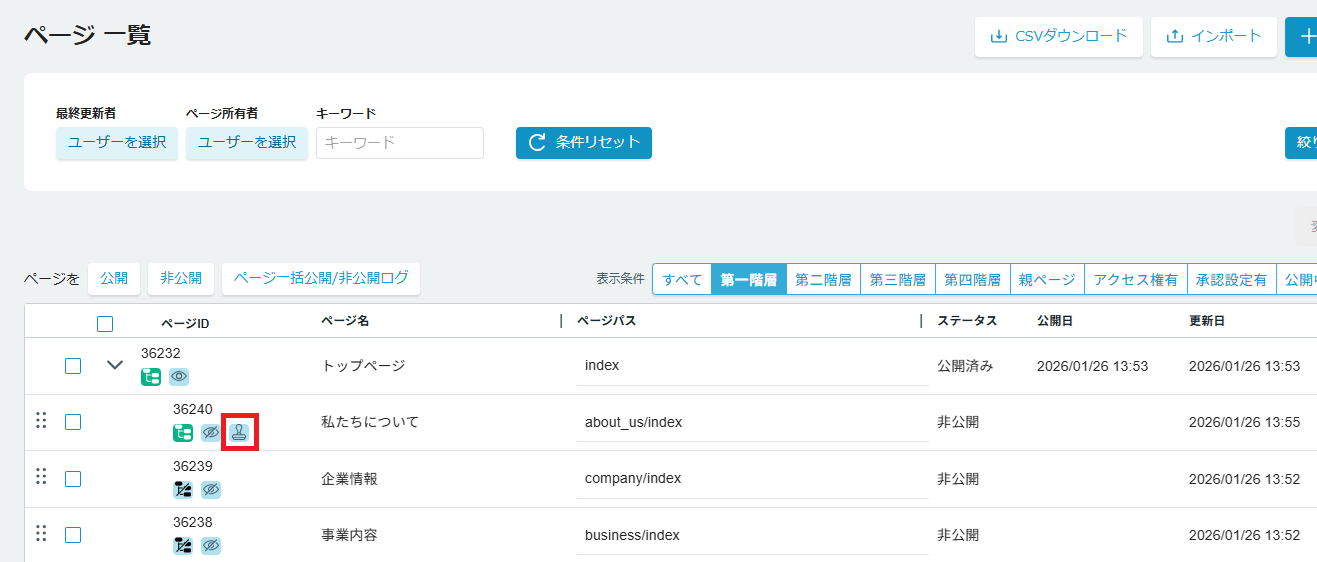Check the select-all checkbox in the table header
The image size is (1317, 562).
105,323
